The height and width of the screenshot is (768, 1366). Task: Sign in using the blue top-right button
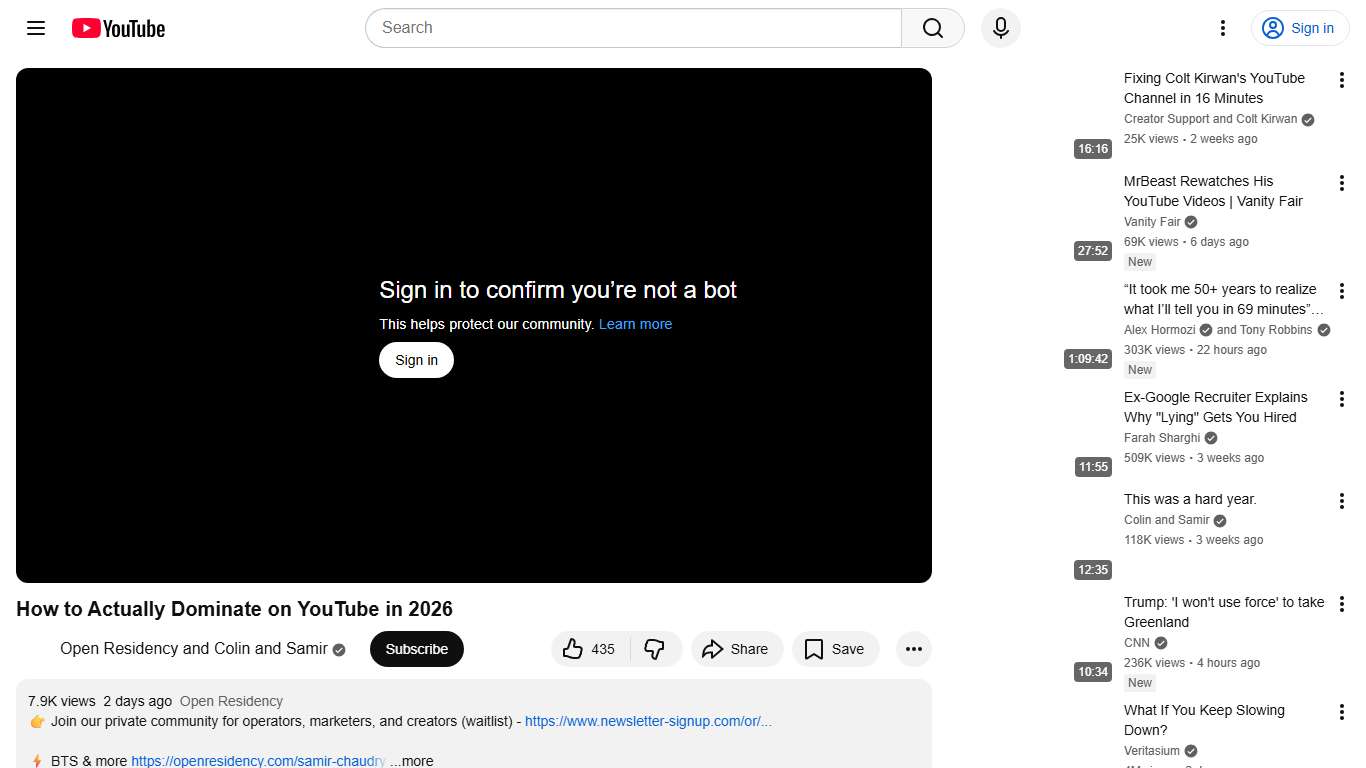click(x=1300, y=28)
